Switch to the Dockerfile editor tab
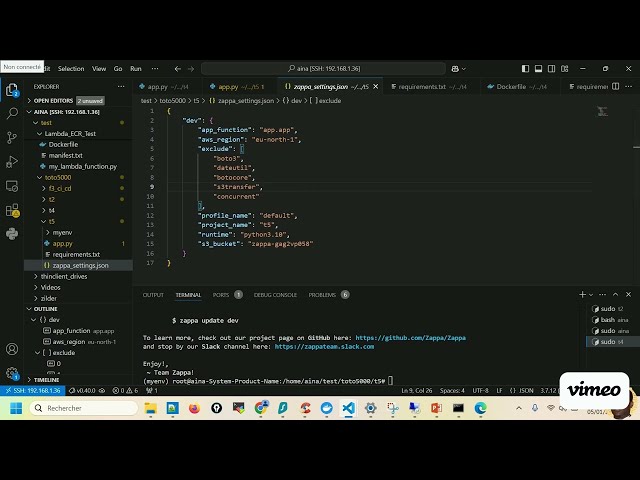Screen dimensions: 640x480 coord(518,87)
